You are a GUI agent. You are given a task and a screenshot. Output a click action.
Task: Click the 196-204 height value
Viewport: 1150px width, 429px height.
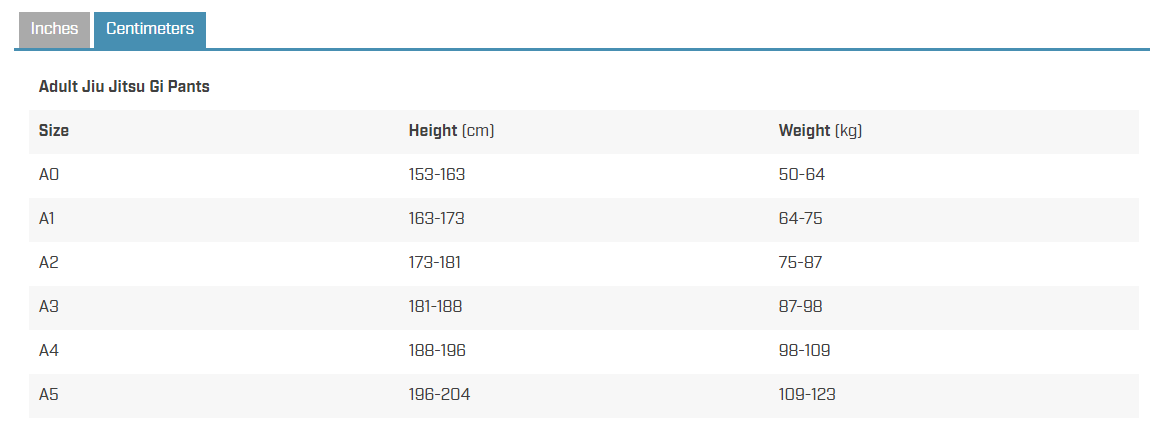(x=439, y=395)
